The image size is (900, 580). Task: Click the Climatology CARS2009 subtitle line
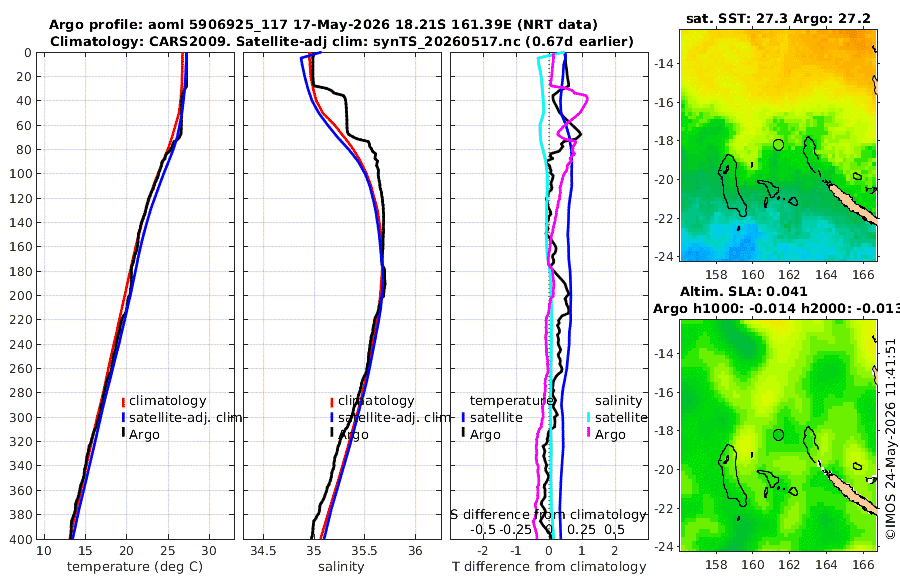pos(342,41)
